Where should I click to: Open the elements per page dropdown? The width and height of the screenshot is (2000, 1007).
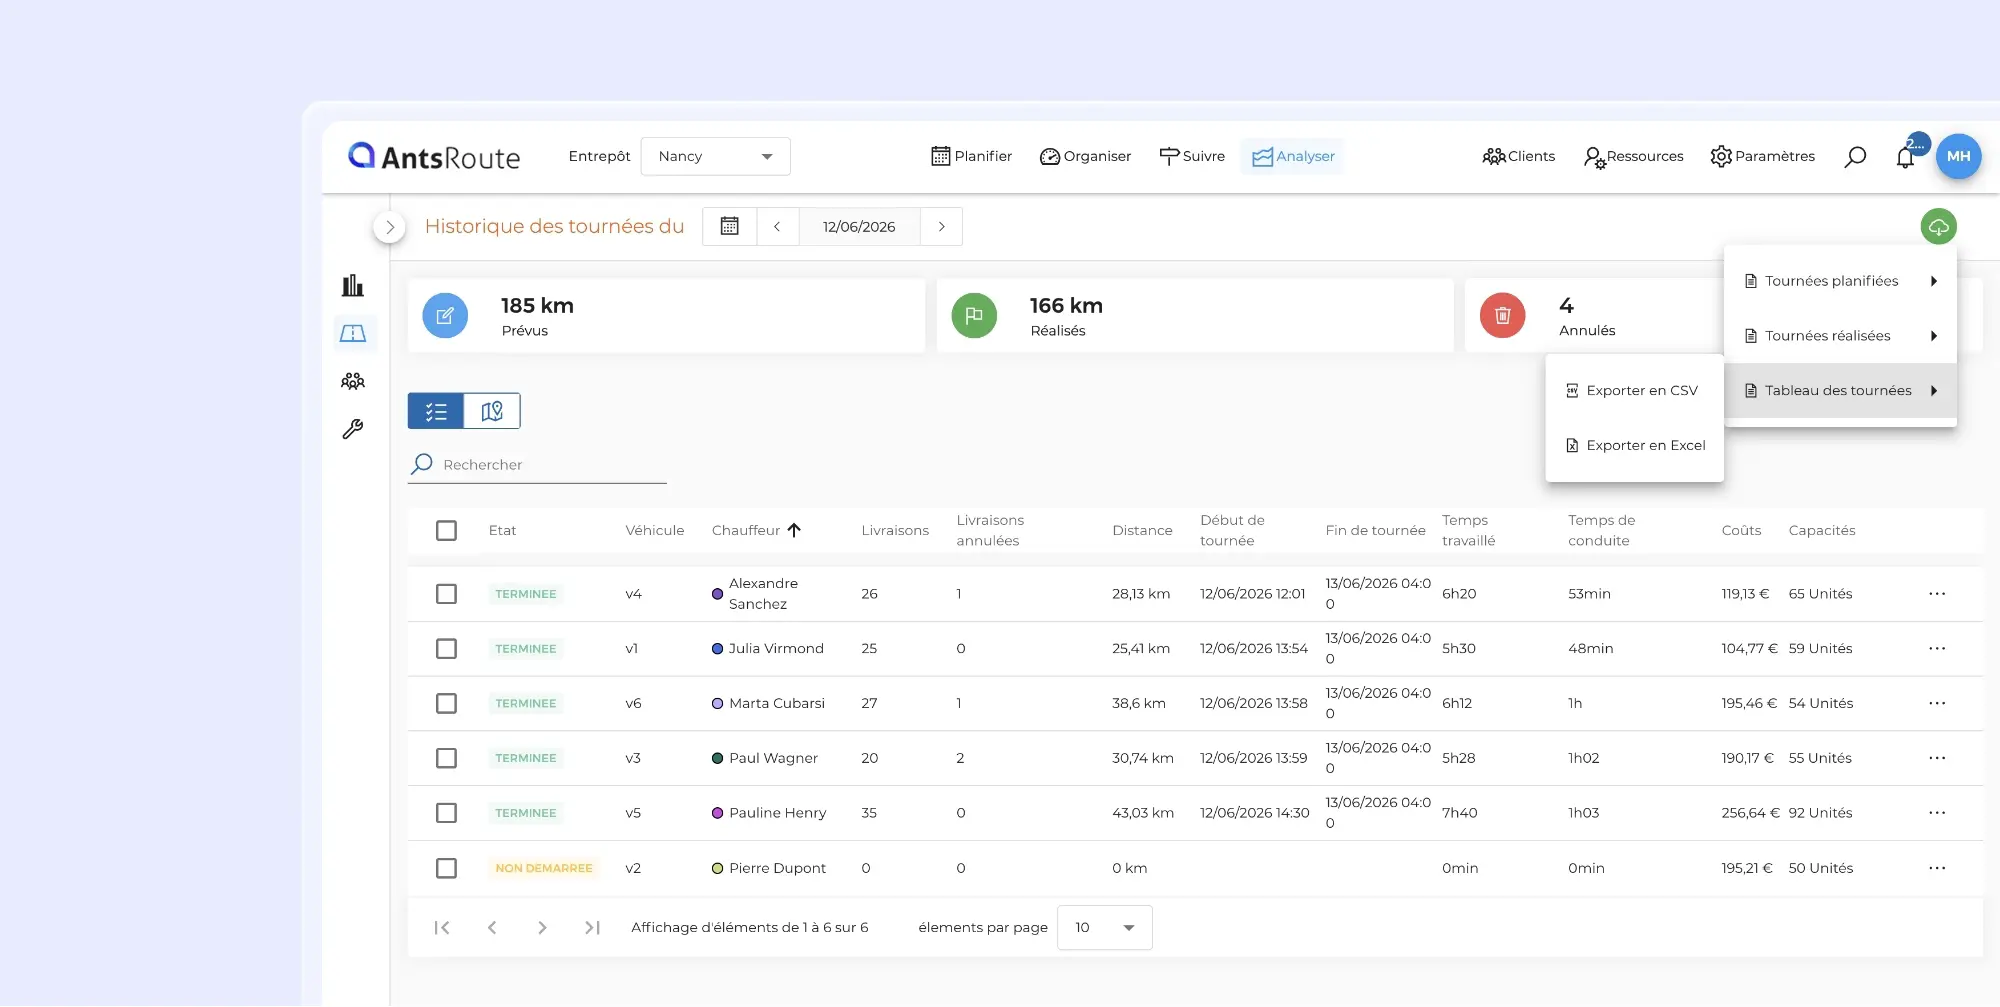click(1105, 927)
